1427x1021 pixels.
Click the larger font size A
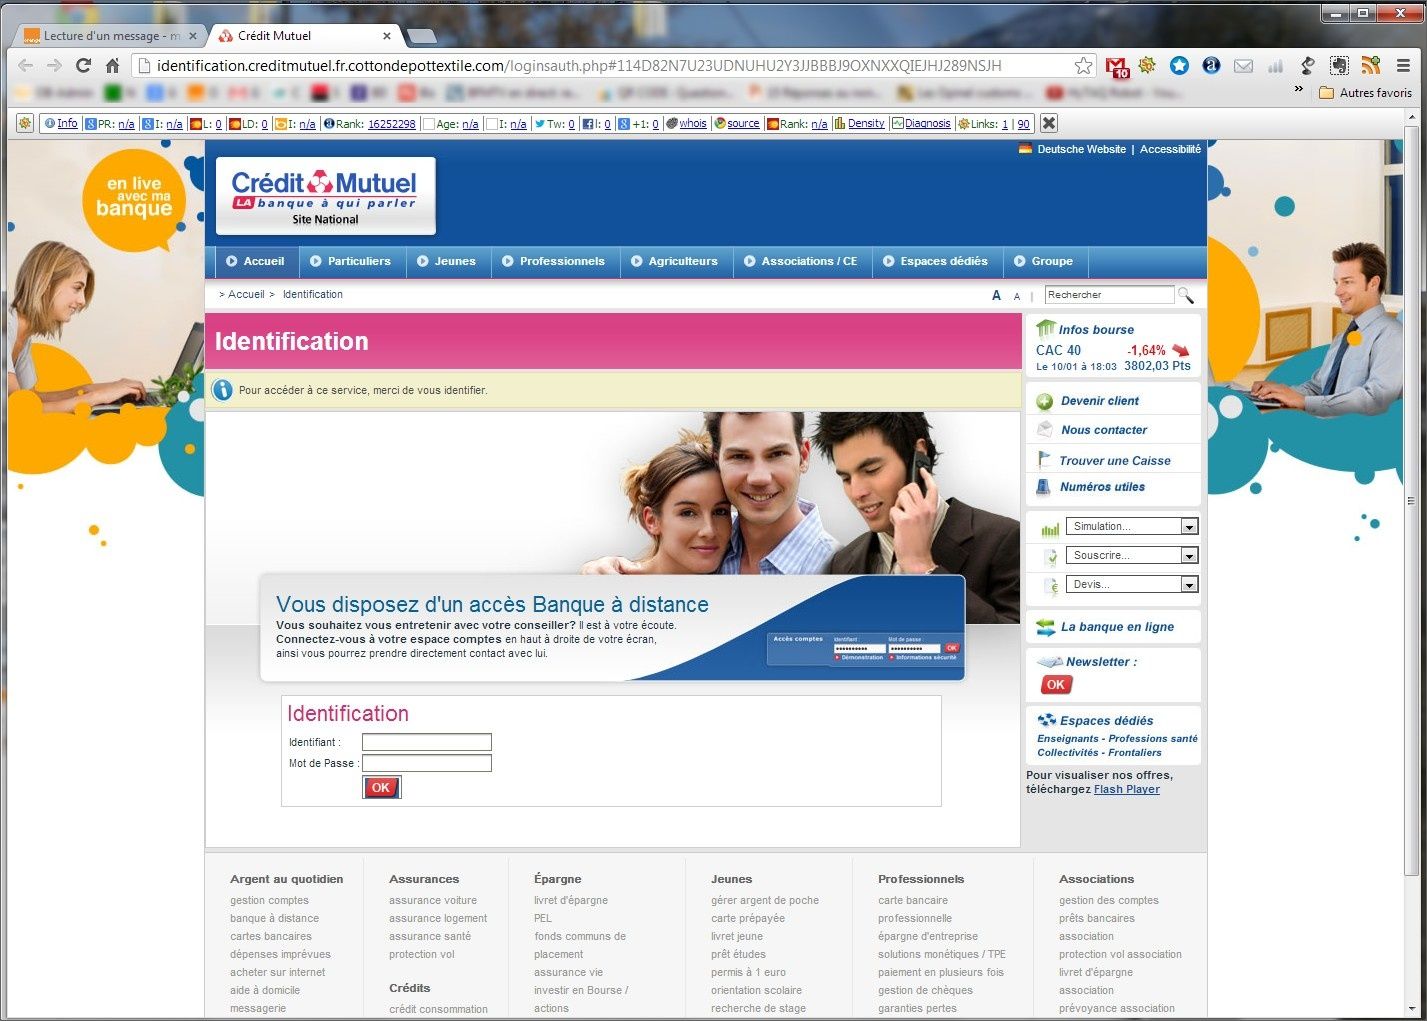[996, 295]
